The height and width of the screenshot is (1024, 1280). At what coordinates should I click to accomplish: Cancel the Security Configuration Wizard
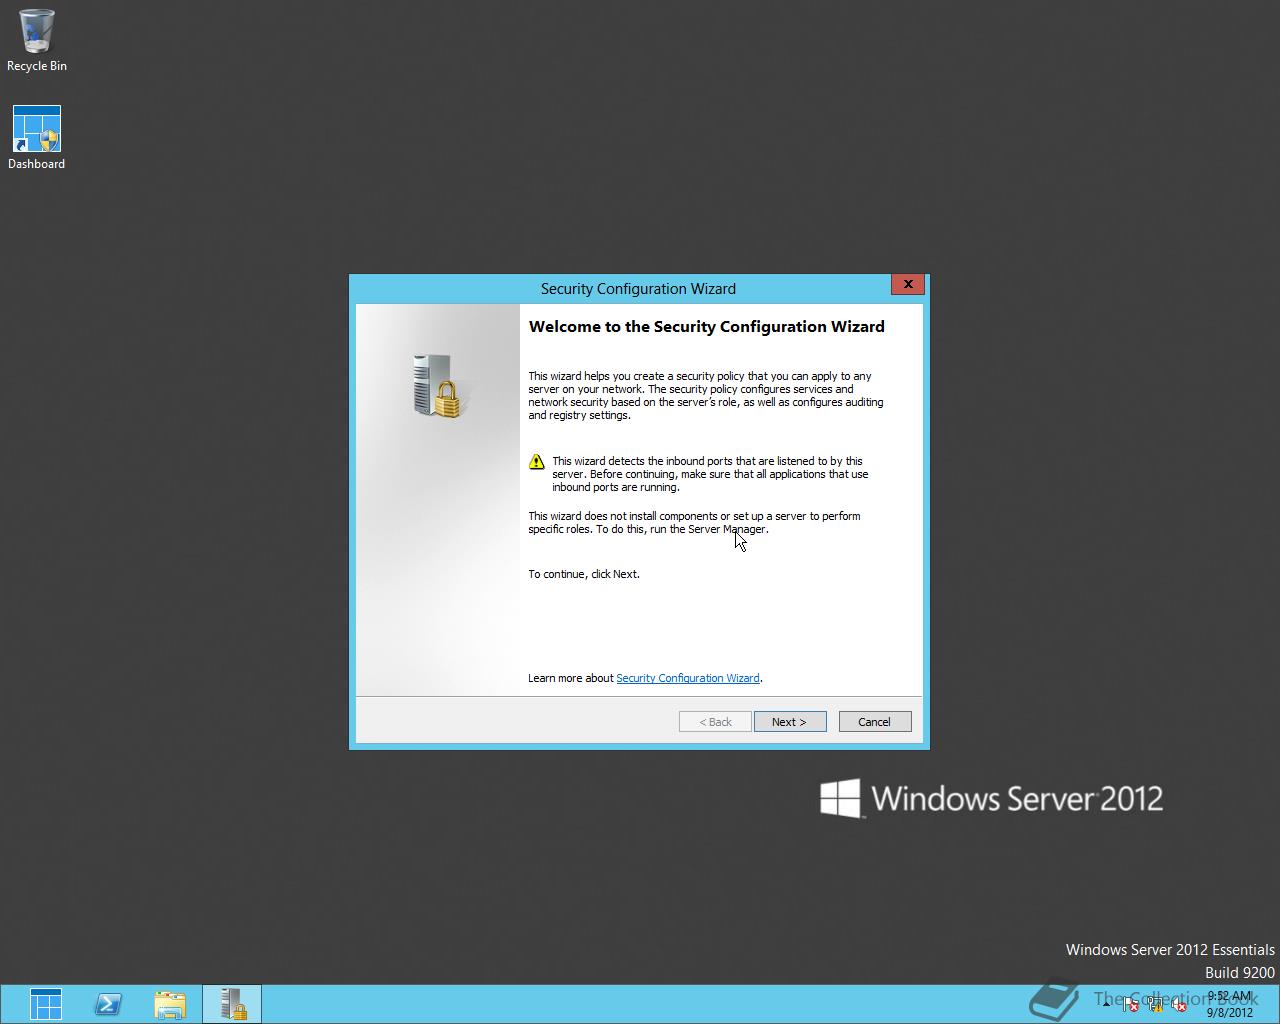point(874,722)
